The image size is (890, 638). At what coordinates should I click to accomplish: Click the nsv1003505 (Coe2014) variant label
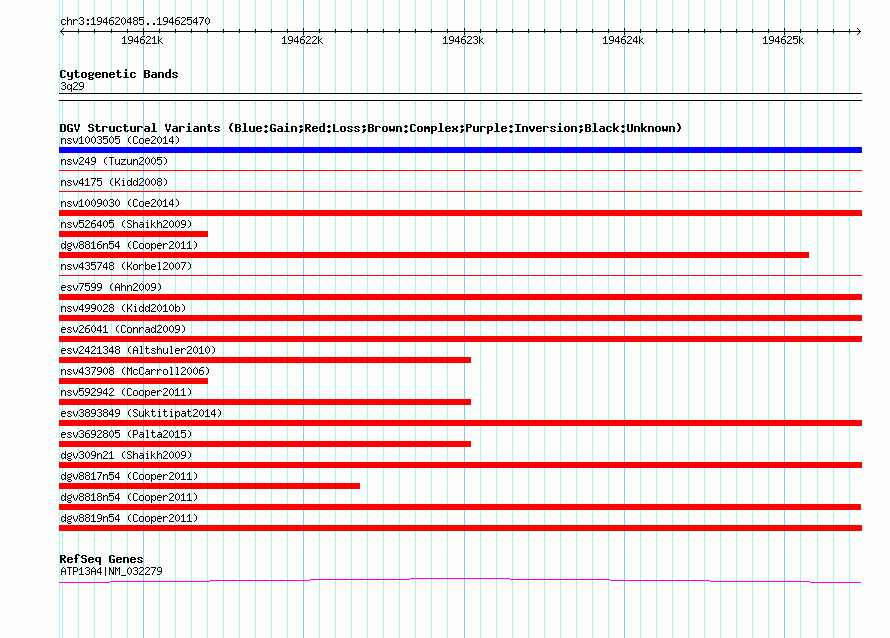(120, 140)
